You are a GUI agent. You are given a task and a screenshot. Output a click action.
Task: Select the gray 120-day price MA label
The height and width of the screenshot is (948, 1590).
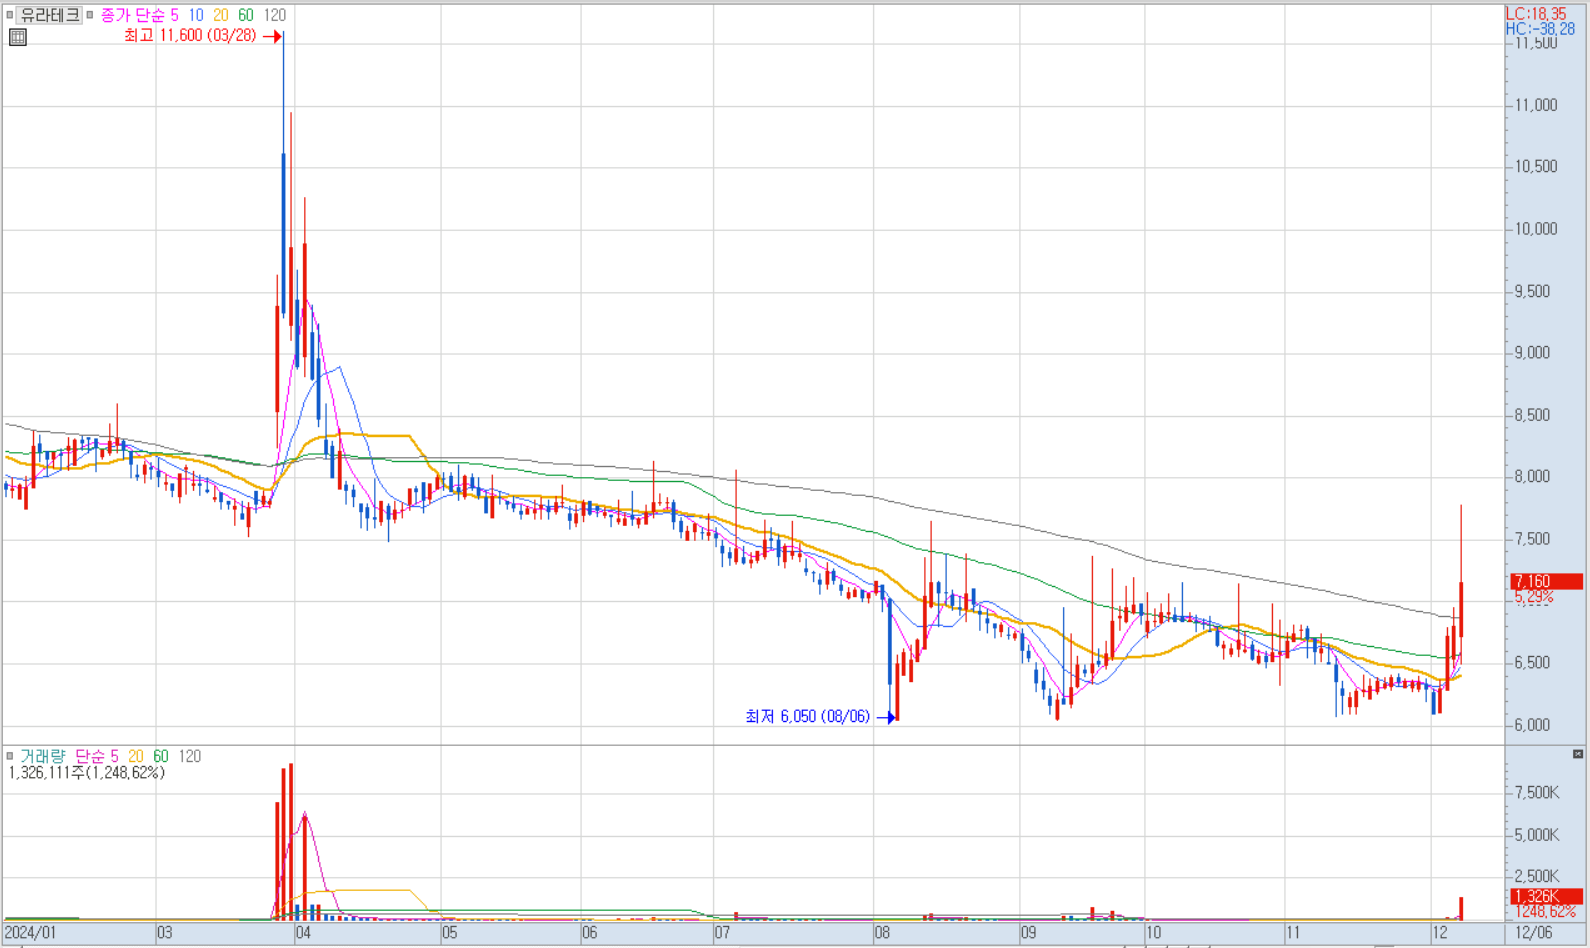(x=274, y=15)
